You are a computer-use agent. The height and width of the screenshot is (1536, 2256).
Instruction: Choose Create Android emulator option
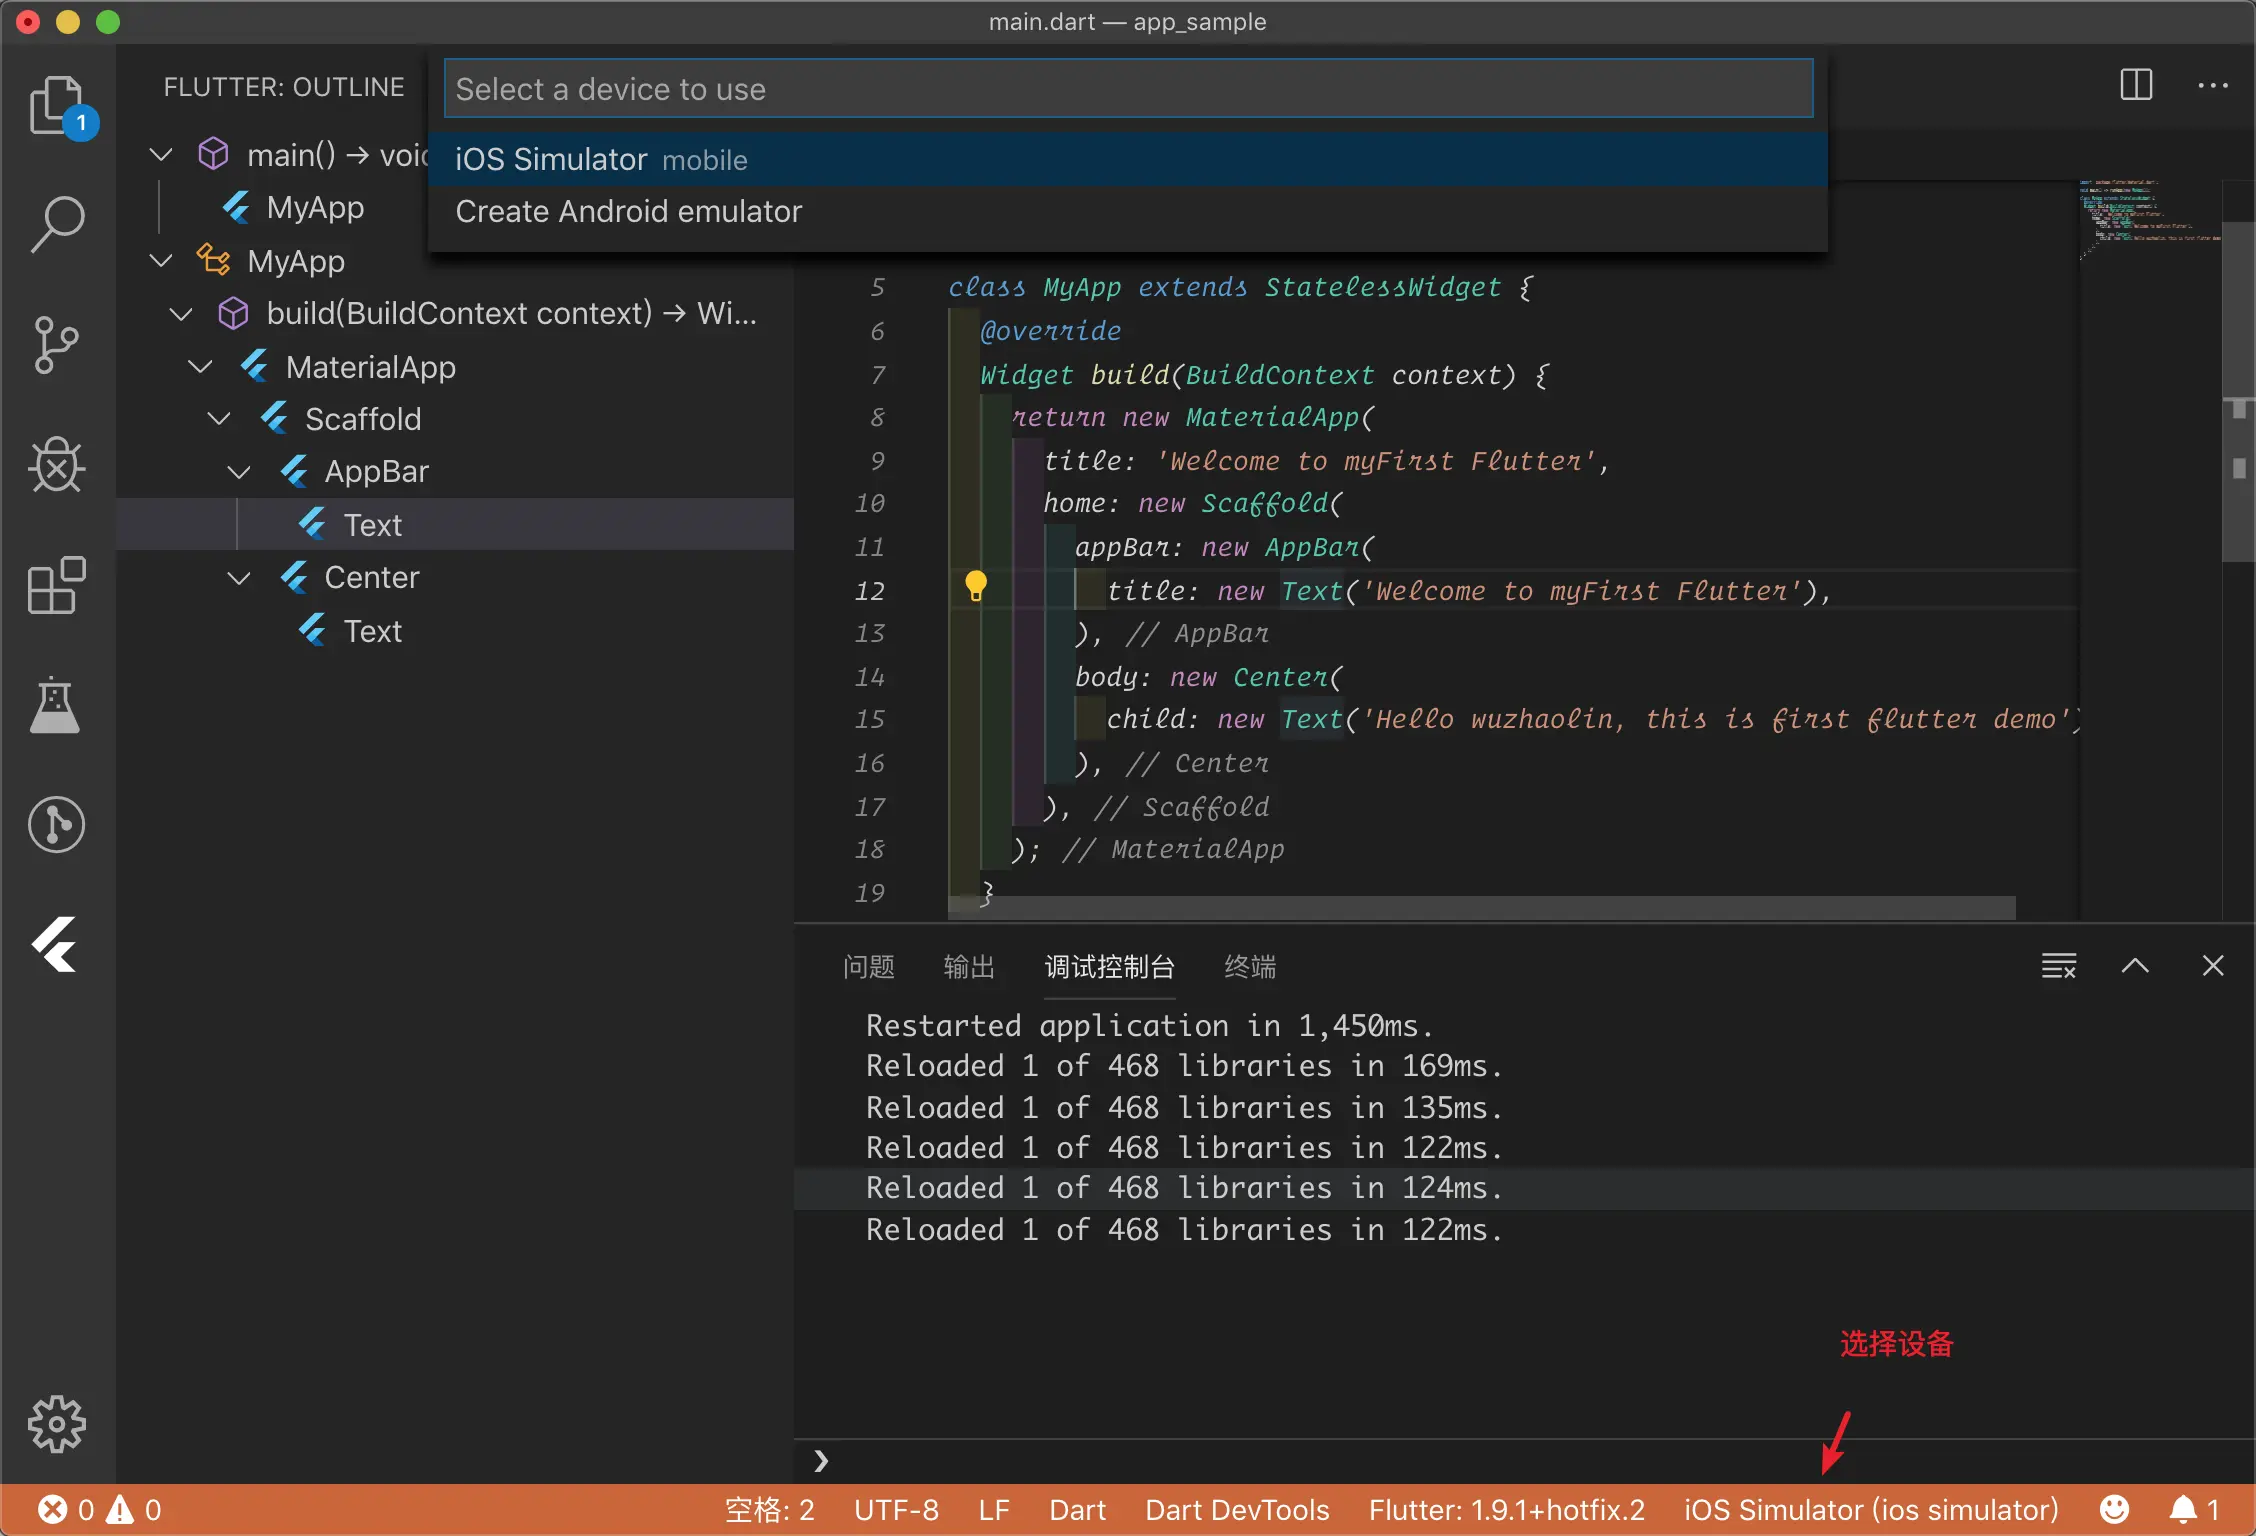tap(628, 212)
